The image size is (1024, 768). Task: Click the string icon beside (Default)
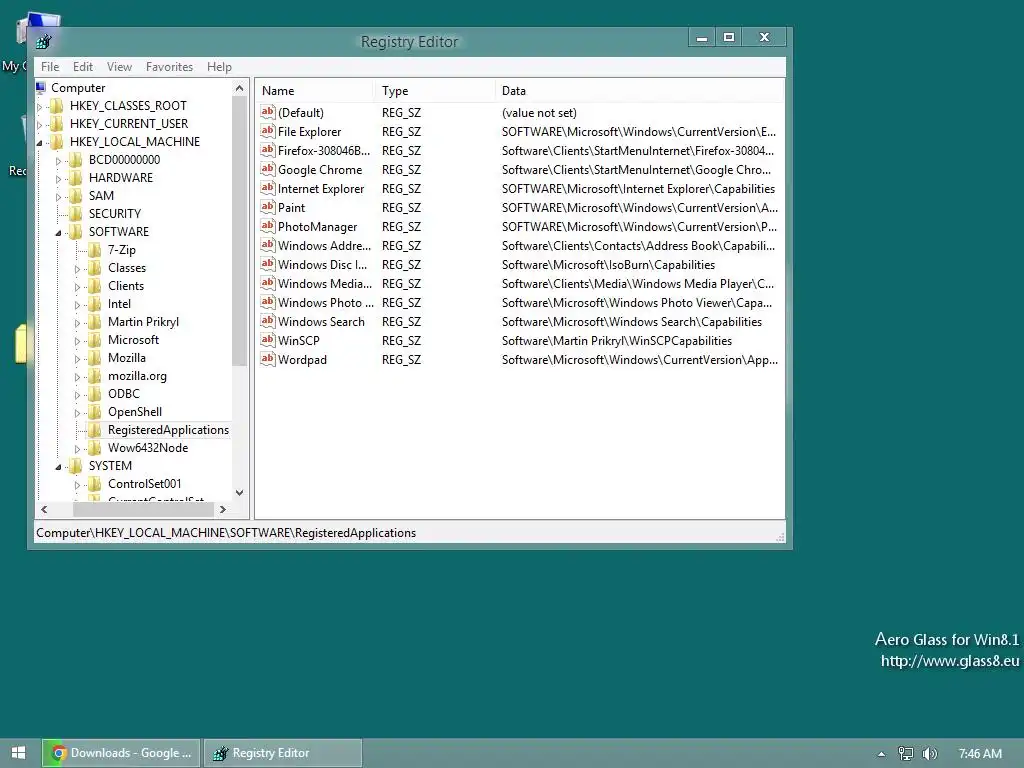[x=268, y=112]
